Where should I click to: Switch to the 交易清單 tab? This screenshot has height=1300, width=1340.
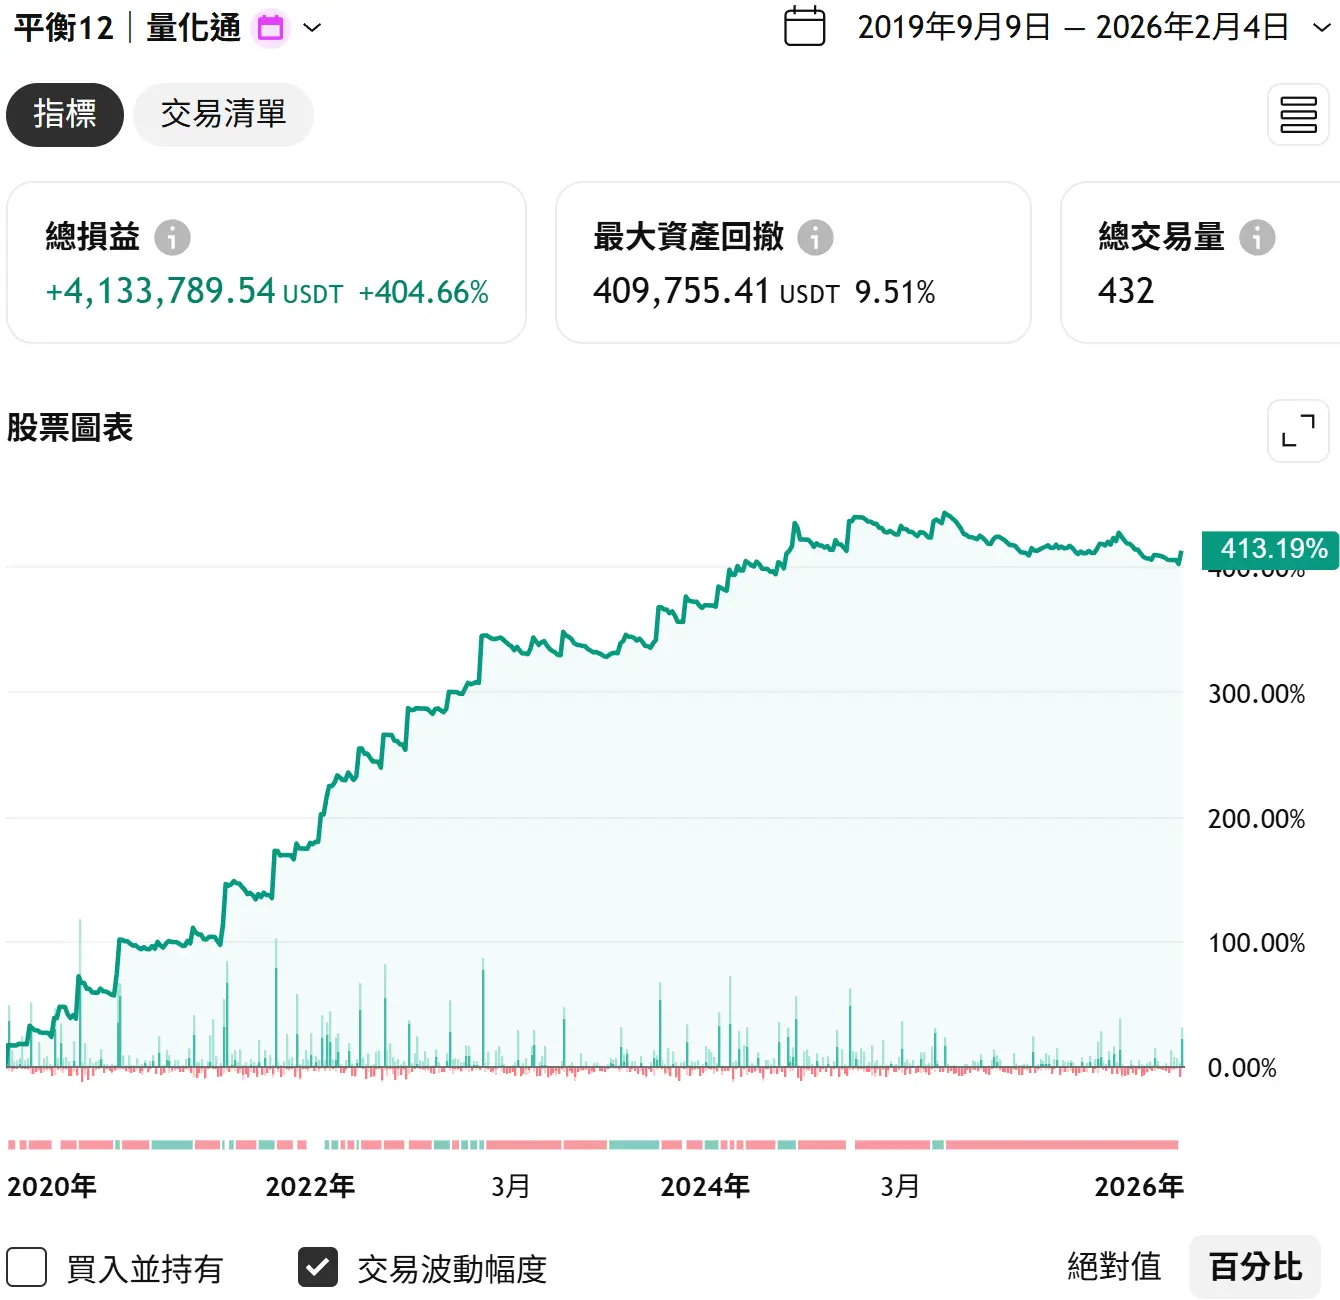click(x=223, y=115)
